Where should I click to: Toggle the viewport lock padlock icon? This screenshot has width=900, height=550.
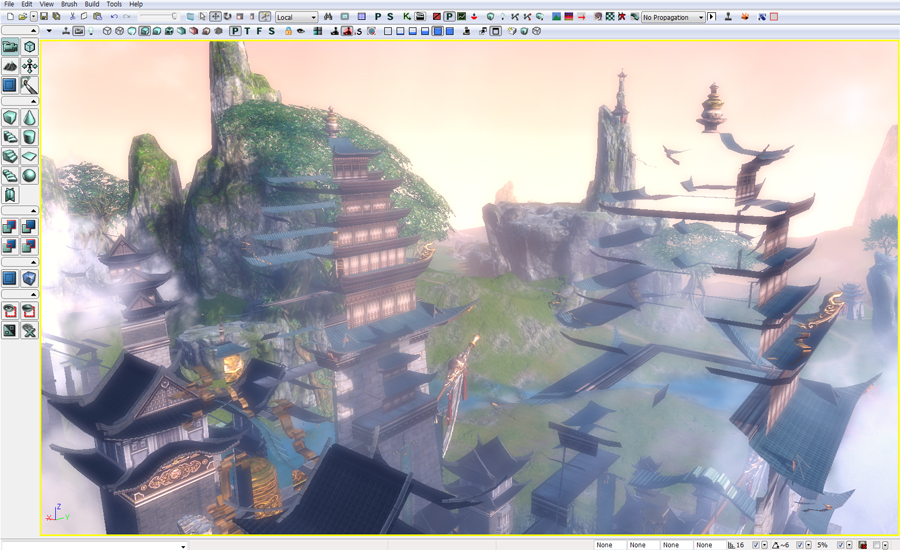288,31
